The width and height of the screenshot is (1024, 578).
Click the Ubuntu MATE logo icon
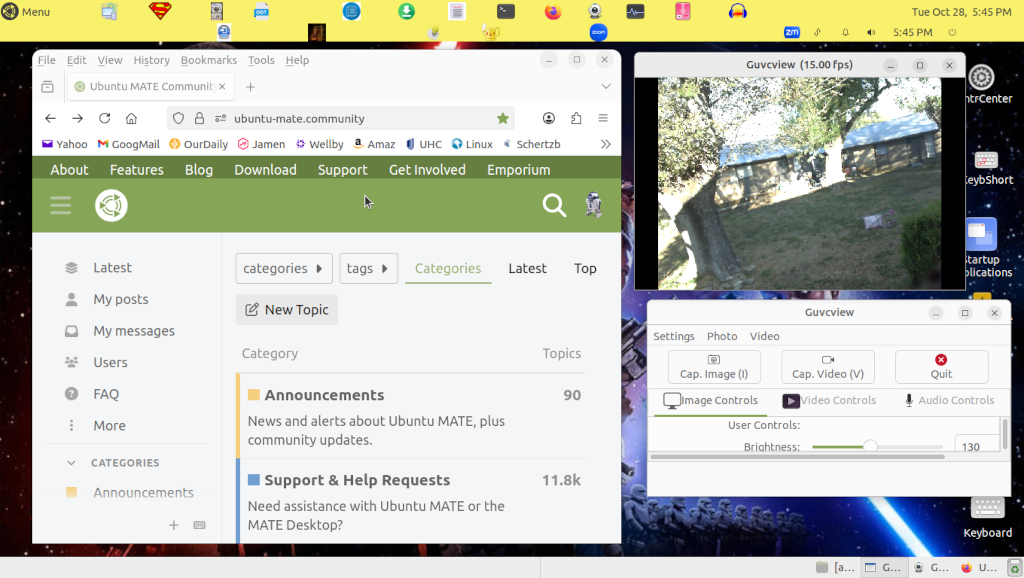111,206
